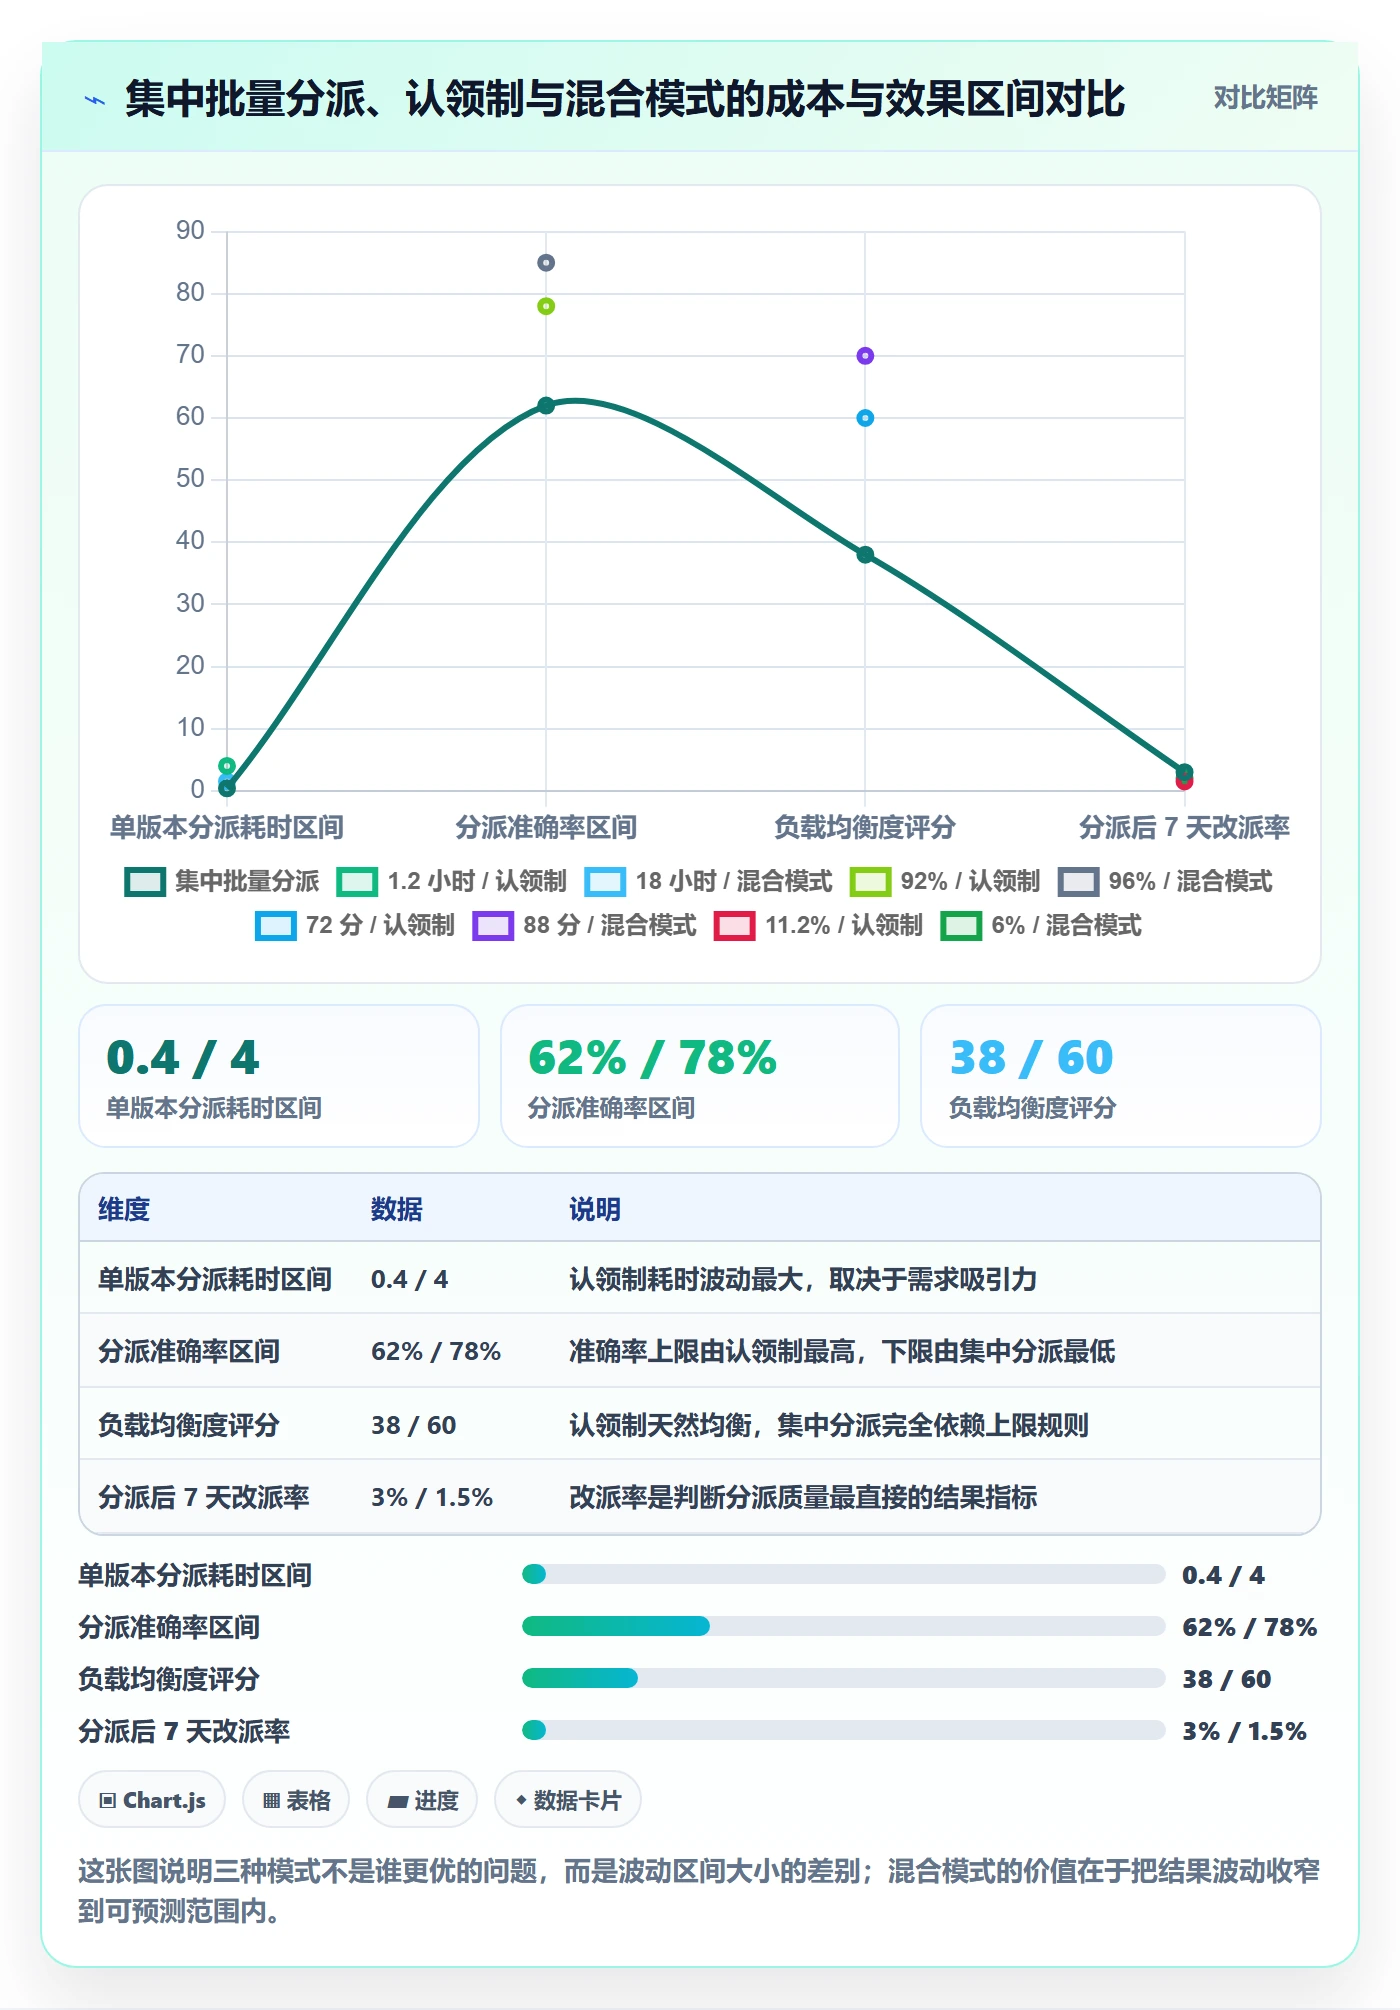1400x2010 pixels.
Task: Click the 62 data point on the teal line
Action: (x=546, y=405)
